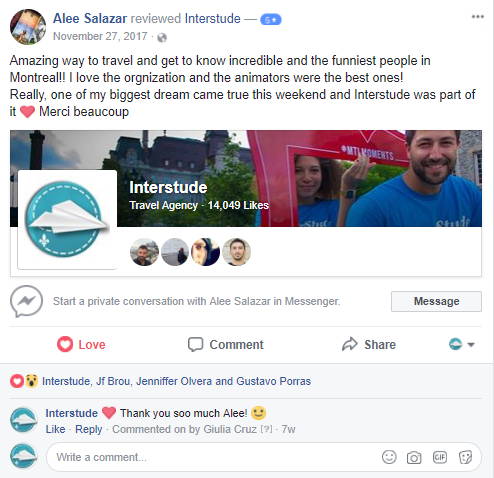494x478 pixels.
Task: Click the 5-star rating badge
Action: coord(270,20)
